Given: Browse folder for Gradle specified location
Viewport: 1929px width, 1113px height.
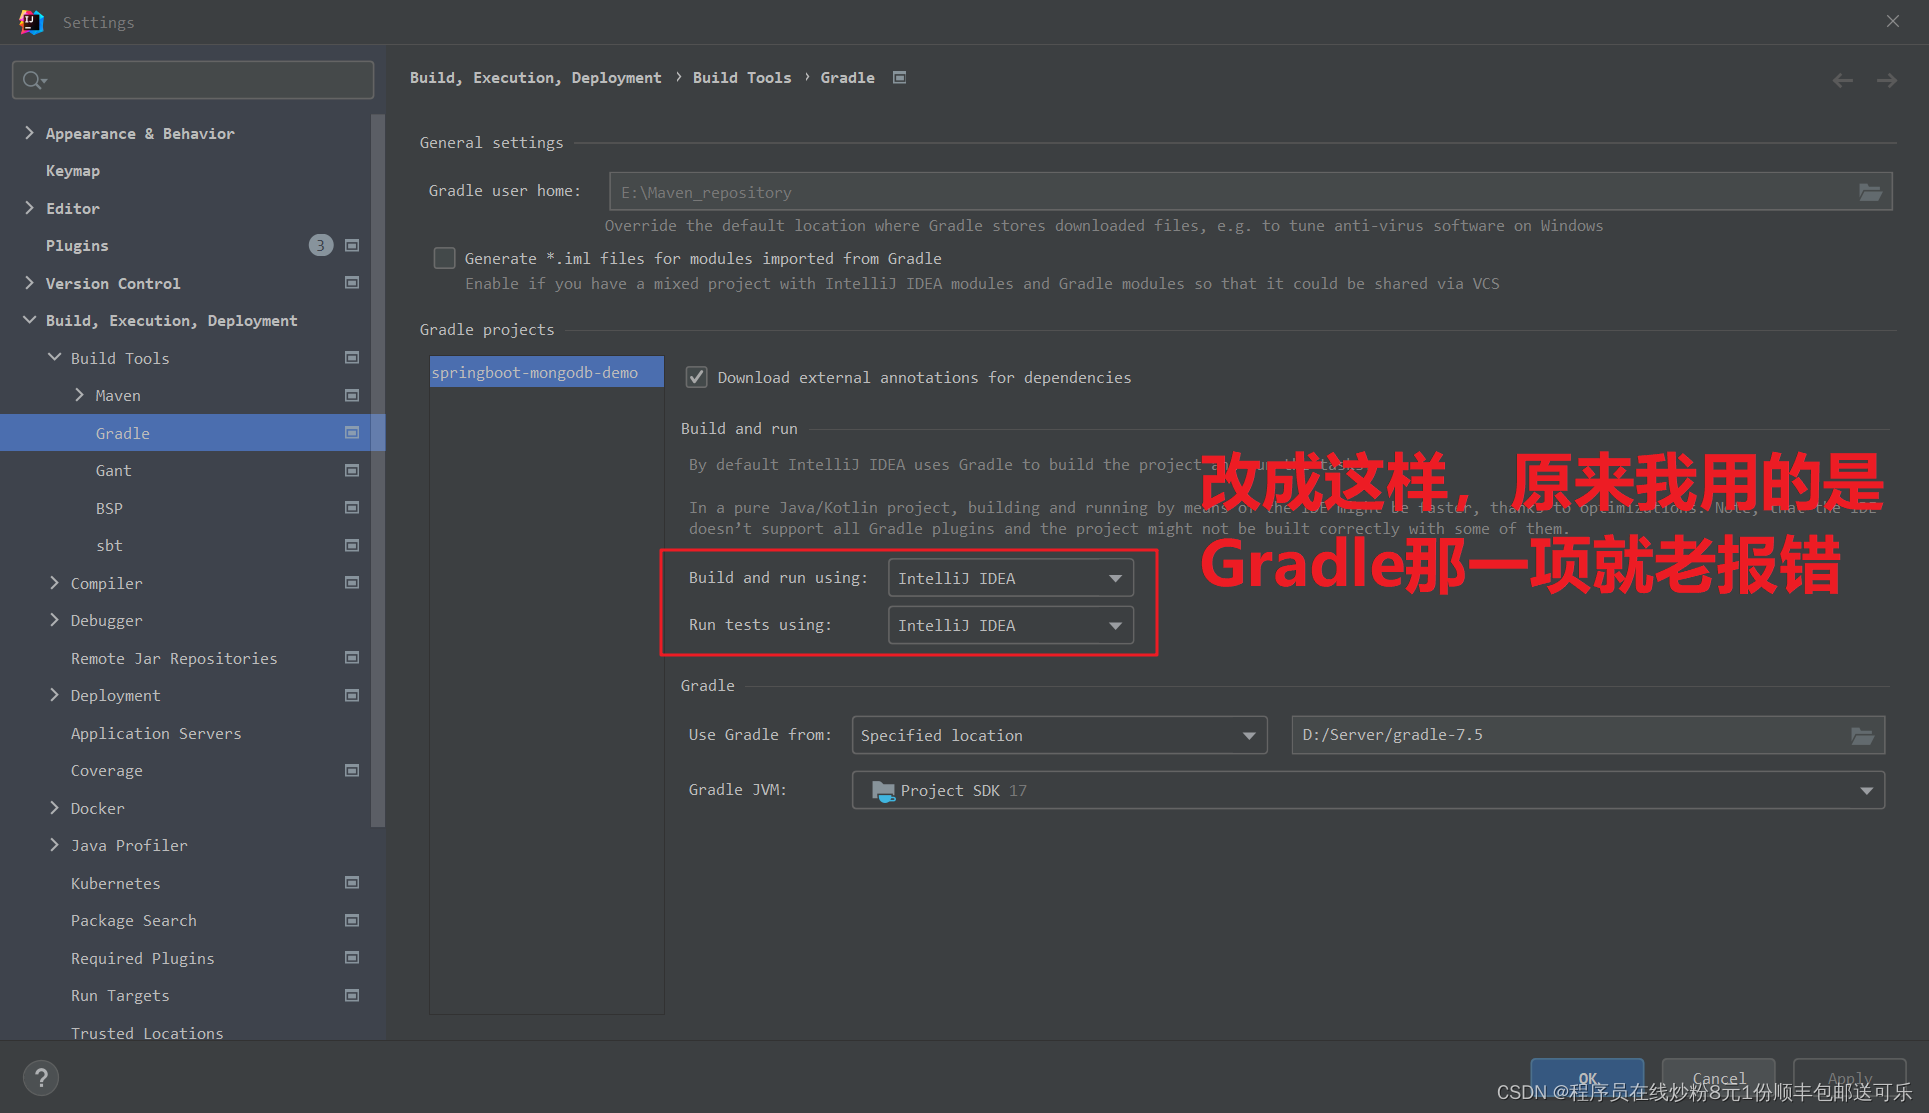Looking at the screenshot, I should [x=1862, y=736].
